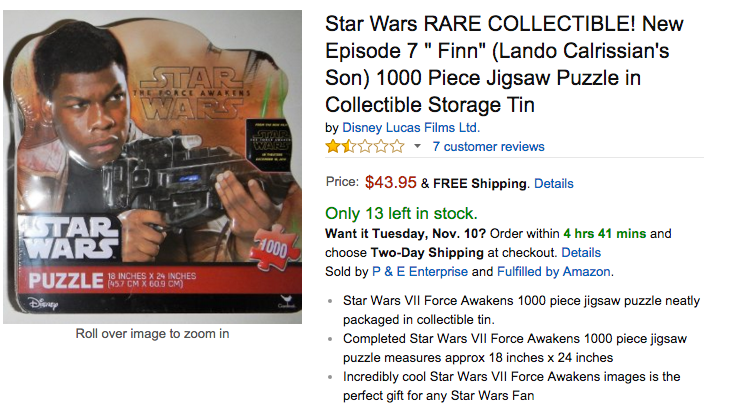Click the first product feature bullet
The width and height of the screenshot is (729, 407).
[521, 310]
